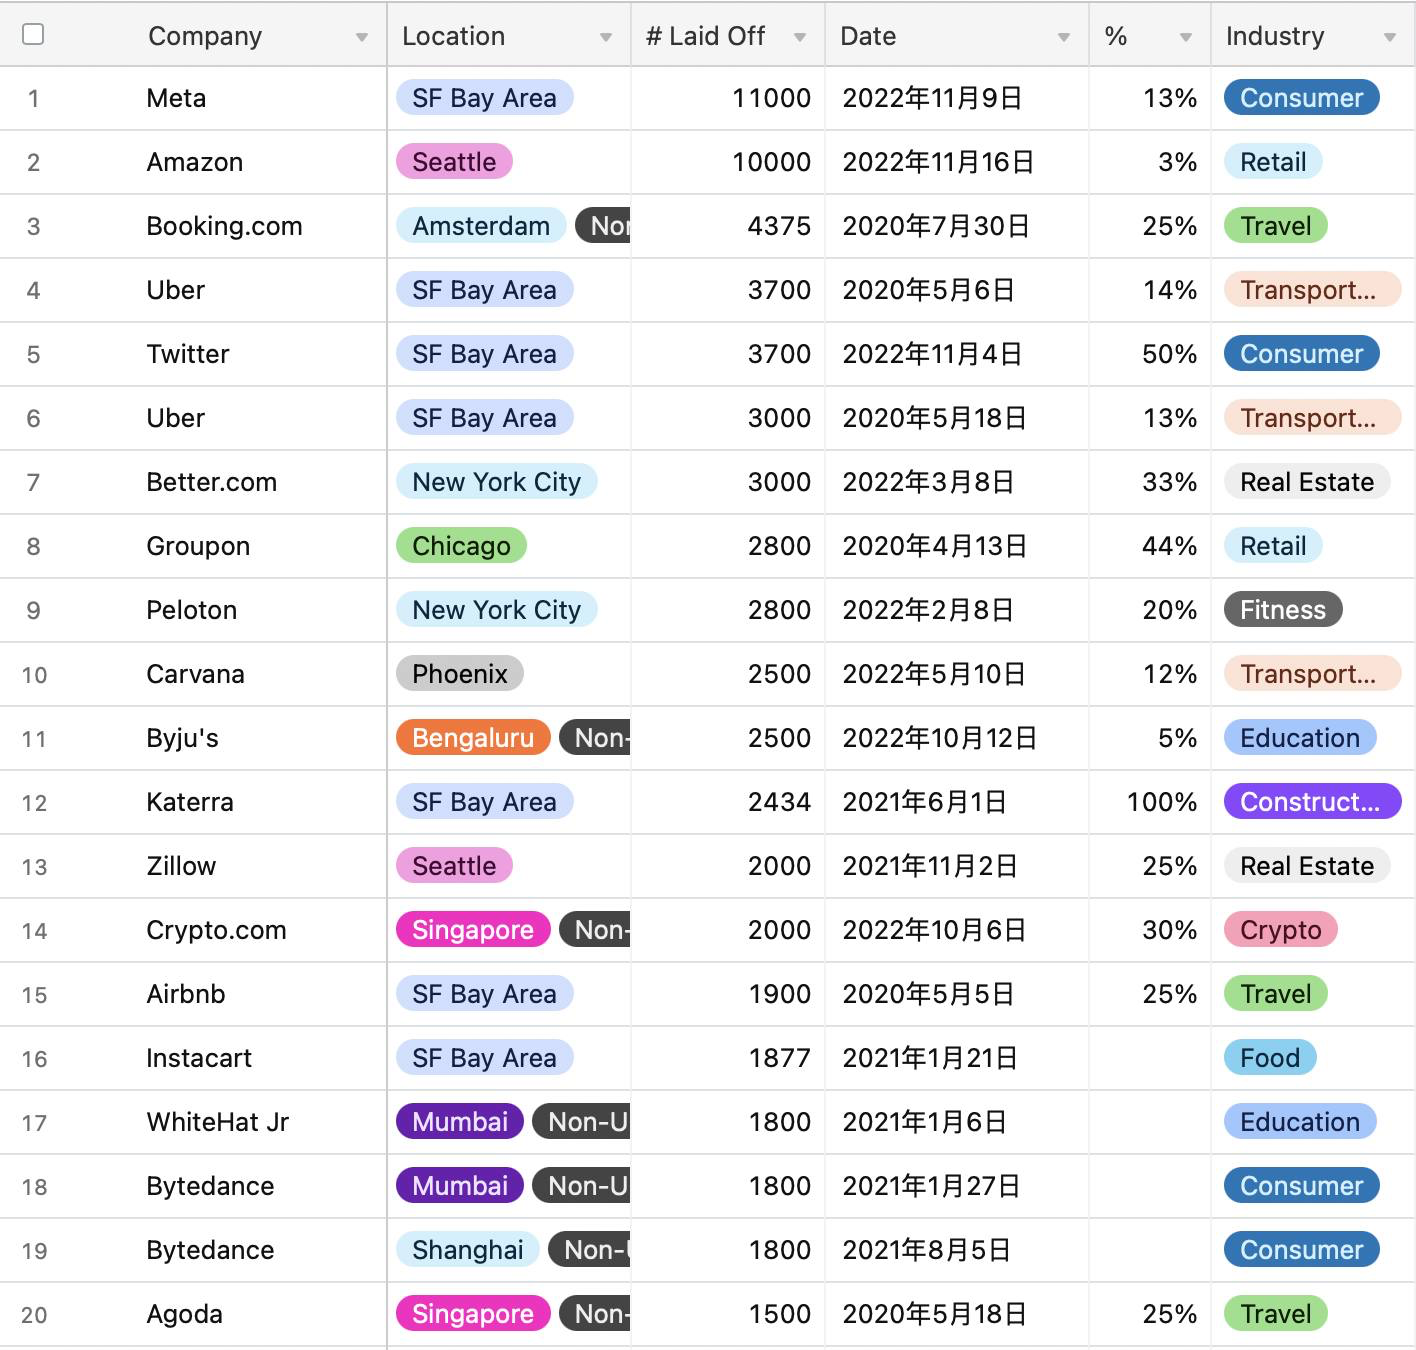The image size is (1416, 1350).
Task: Open the Company column dropdown arrow
Action: [361, 37]
